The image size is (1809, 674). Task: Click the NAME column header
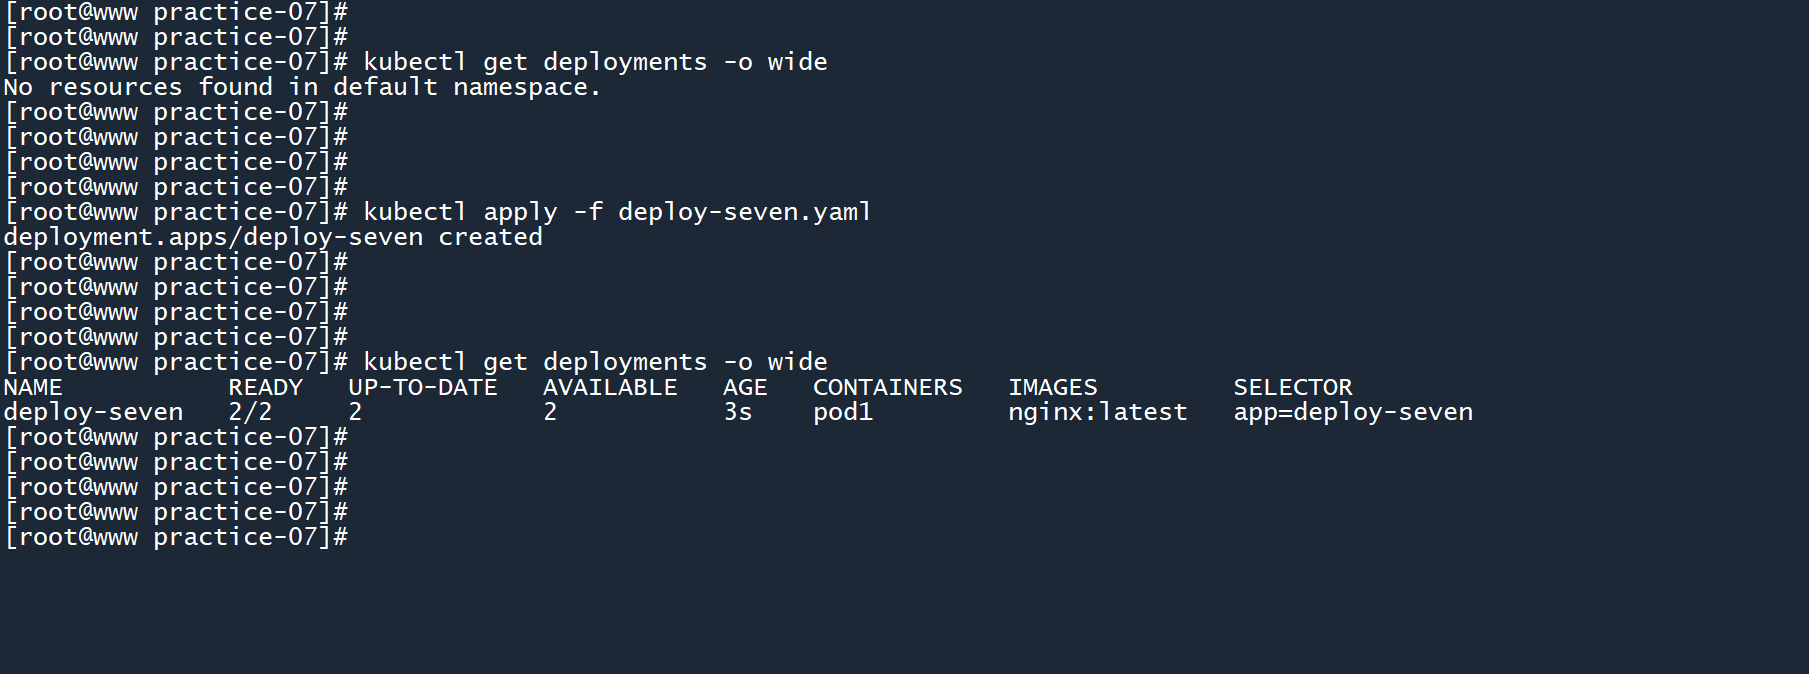(x=33, y=387)
